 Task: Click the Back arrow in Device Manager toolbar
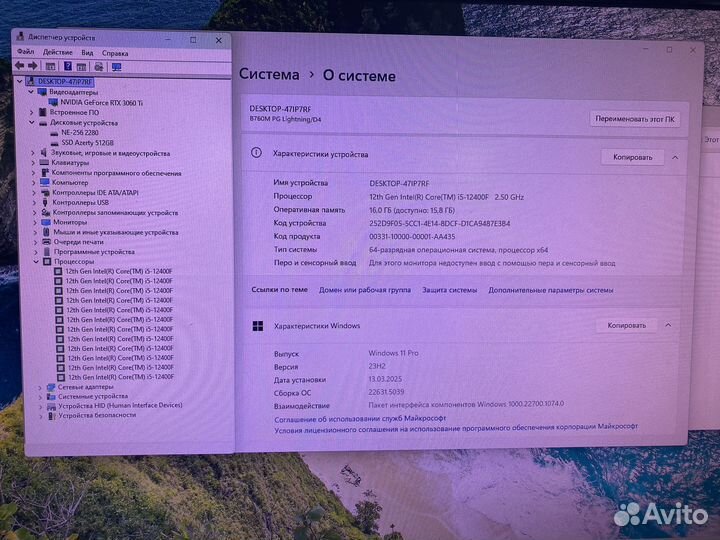pos(19,66)
